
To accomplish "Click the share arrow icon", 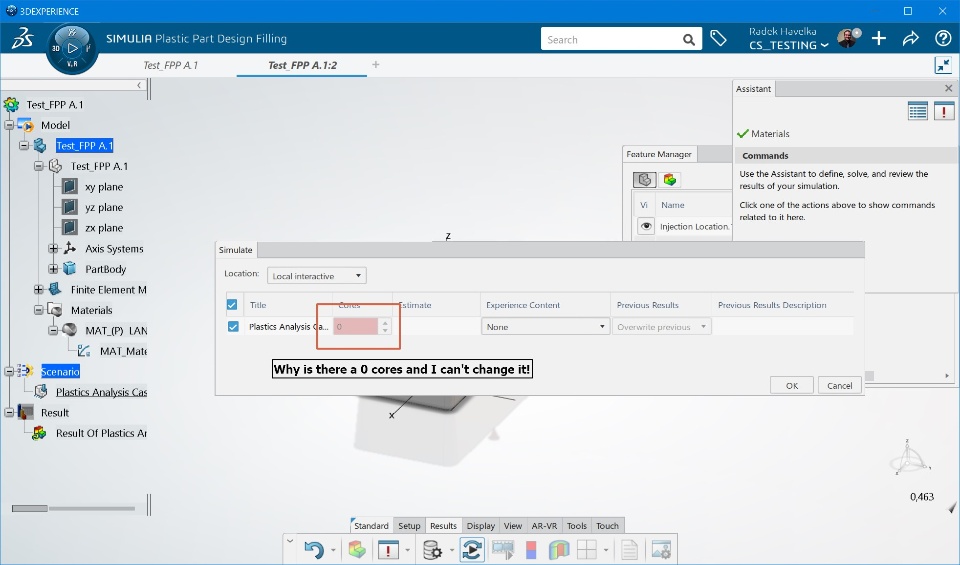I will (911, 38).
